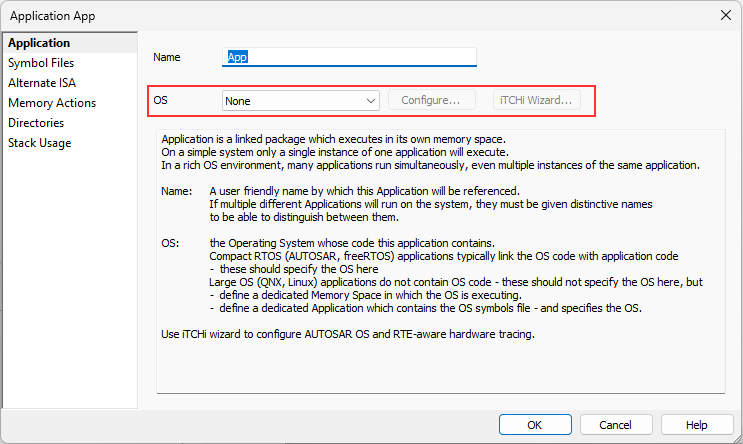743x444 pixels.
Task: Launch the iTCHi Wizard... button
Action: point(535,101)
